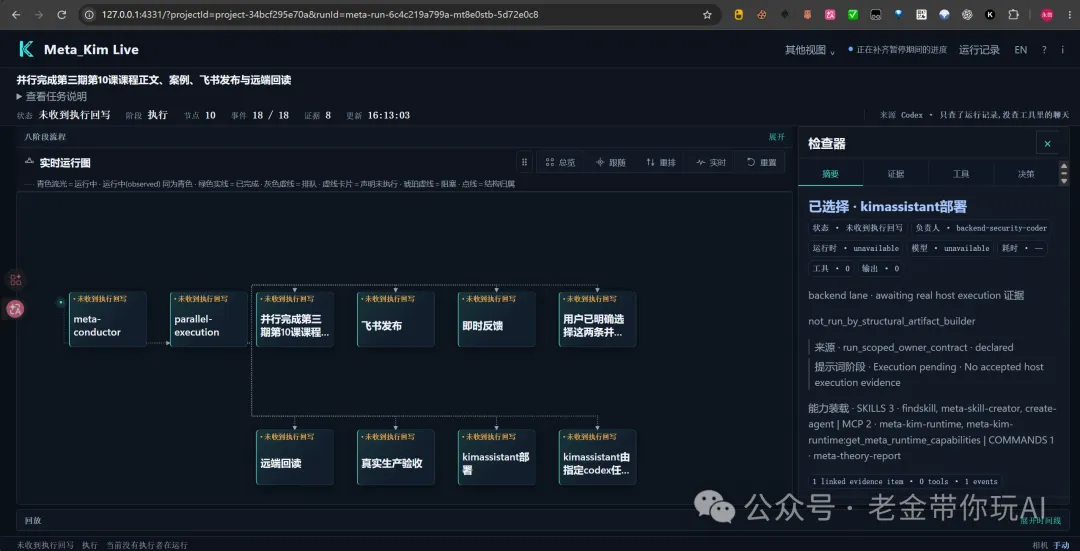Click the 负责人 backend-security-coder chip
The image size is (1080, 551).
[981, 228]
